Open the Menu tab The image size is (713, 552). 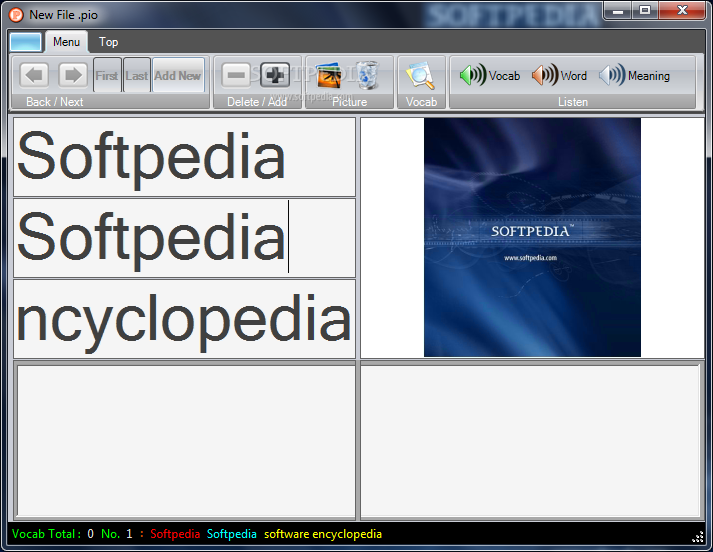click(x=66, y=42)
